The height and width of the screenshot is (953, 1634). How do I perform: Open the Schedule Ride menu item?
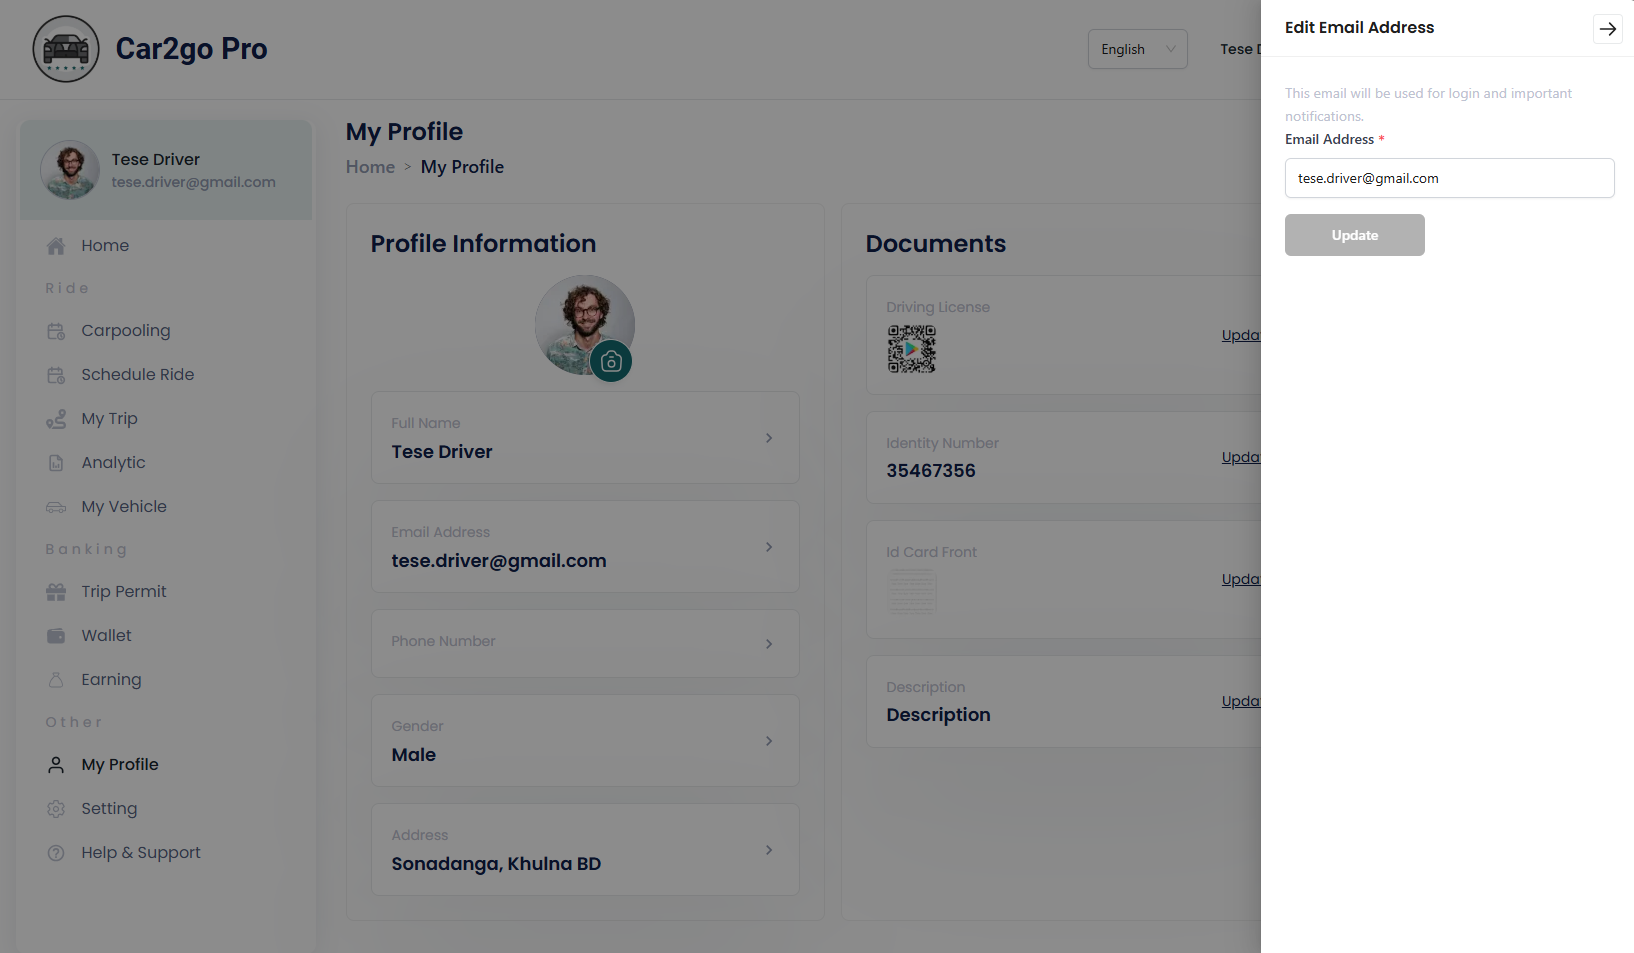[137, 375]
